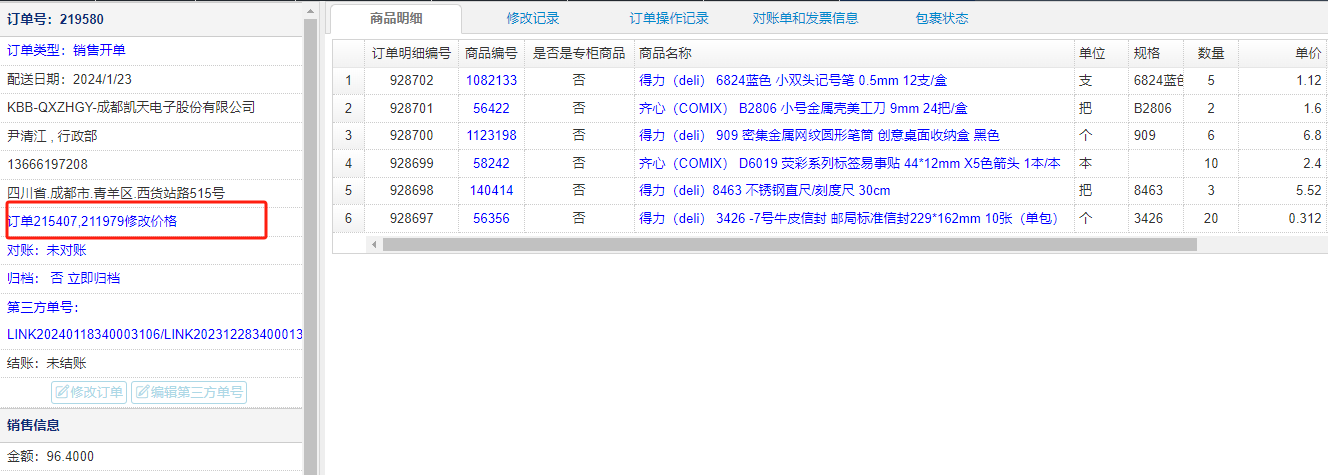Screen dimensions: 1328x475
Task: Click the 单位 column header
Action: click(1101, 53)
